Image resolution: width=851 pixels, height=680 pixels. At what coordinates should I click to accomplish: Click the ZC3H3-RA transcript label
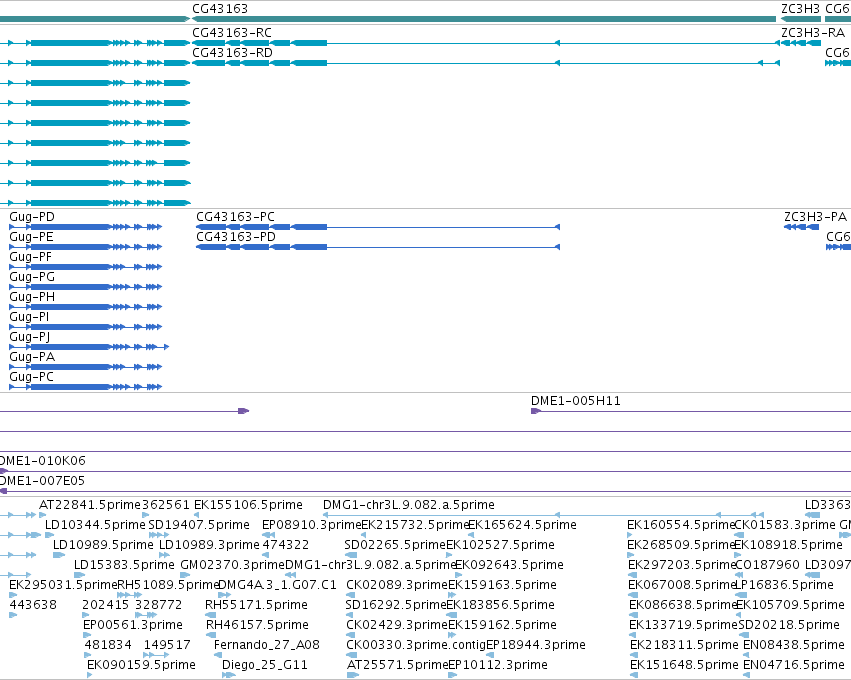pyautogui.click(x=812, y=33)
